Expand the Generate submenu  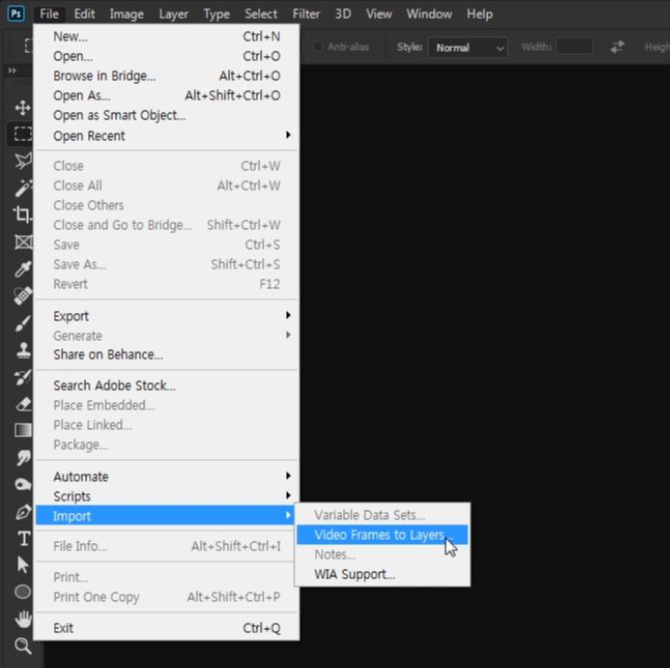pyautogui.click(x=167, y=335)
